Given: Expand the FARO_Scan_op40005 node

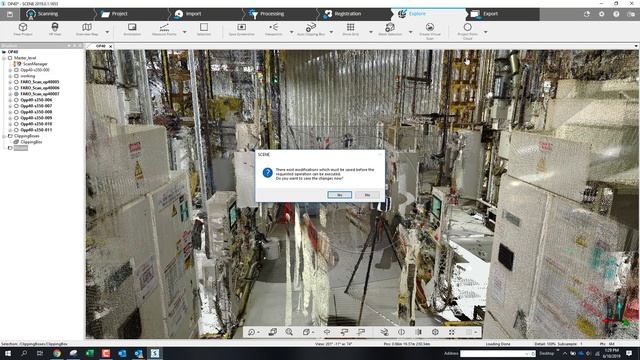Looking at the screenshot, I should pyautogui.click(x=10, y=82).
